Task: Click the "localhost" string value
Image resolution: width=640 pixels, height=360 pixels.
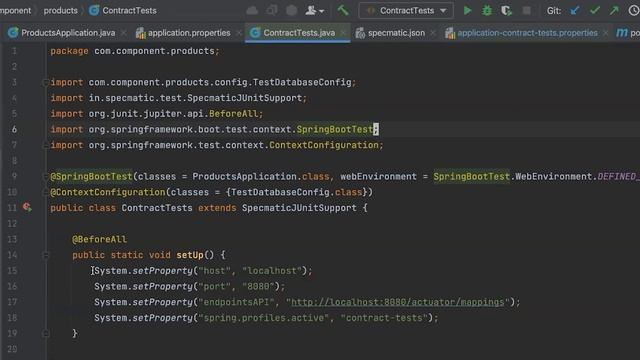Action: pos(272,271)
